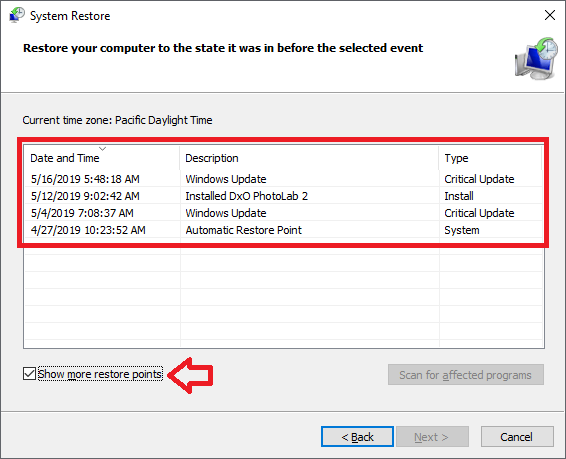566x459 pixels.
Task: Select the 5/4/2019 Windows Update restore point
Action: click(x=283, y=213)
